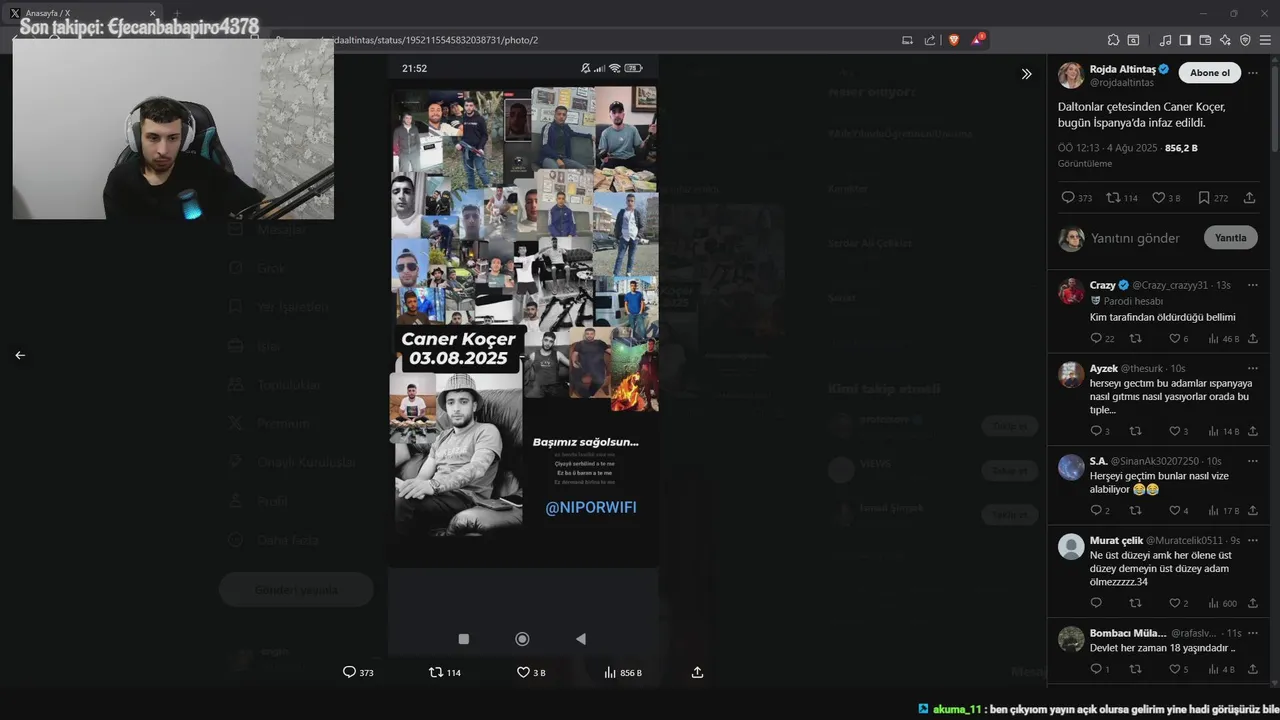This screenshot has height=720, width=1280.
Task: Share Crazy's comment
Action: (1252, 339)
